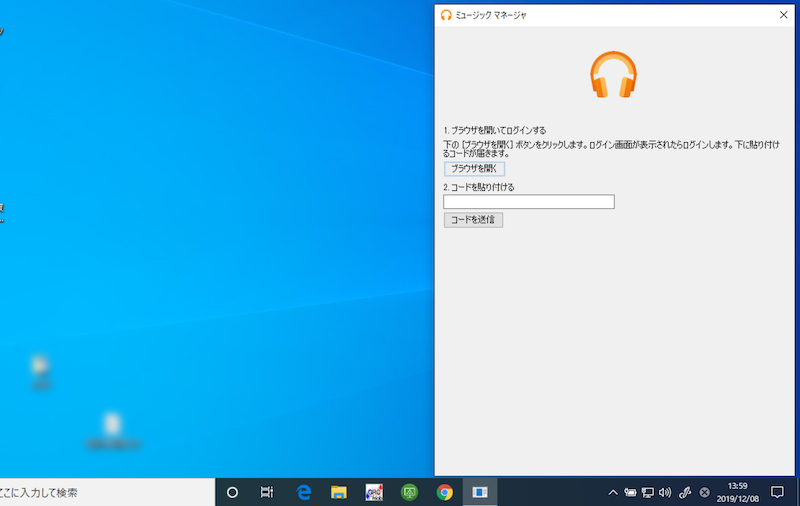Open the volume control in system tray
800x506 pixels.
tap(665, 492)
